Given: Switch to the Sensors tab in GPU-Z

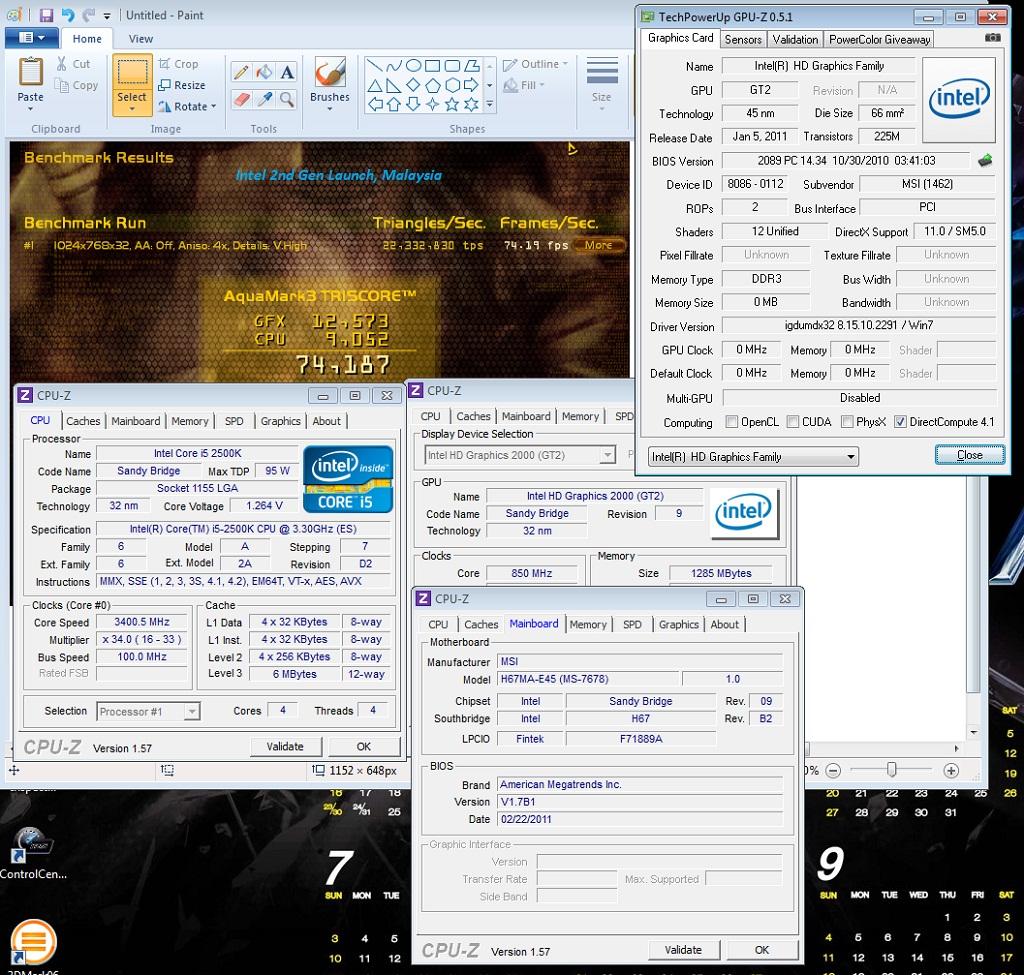Looking at the screenshot, I should click(x=743, y=39).
